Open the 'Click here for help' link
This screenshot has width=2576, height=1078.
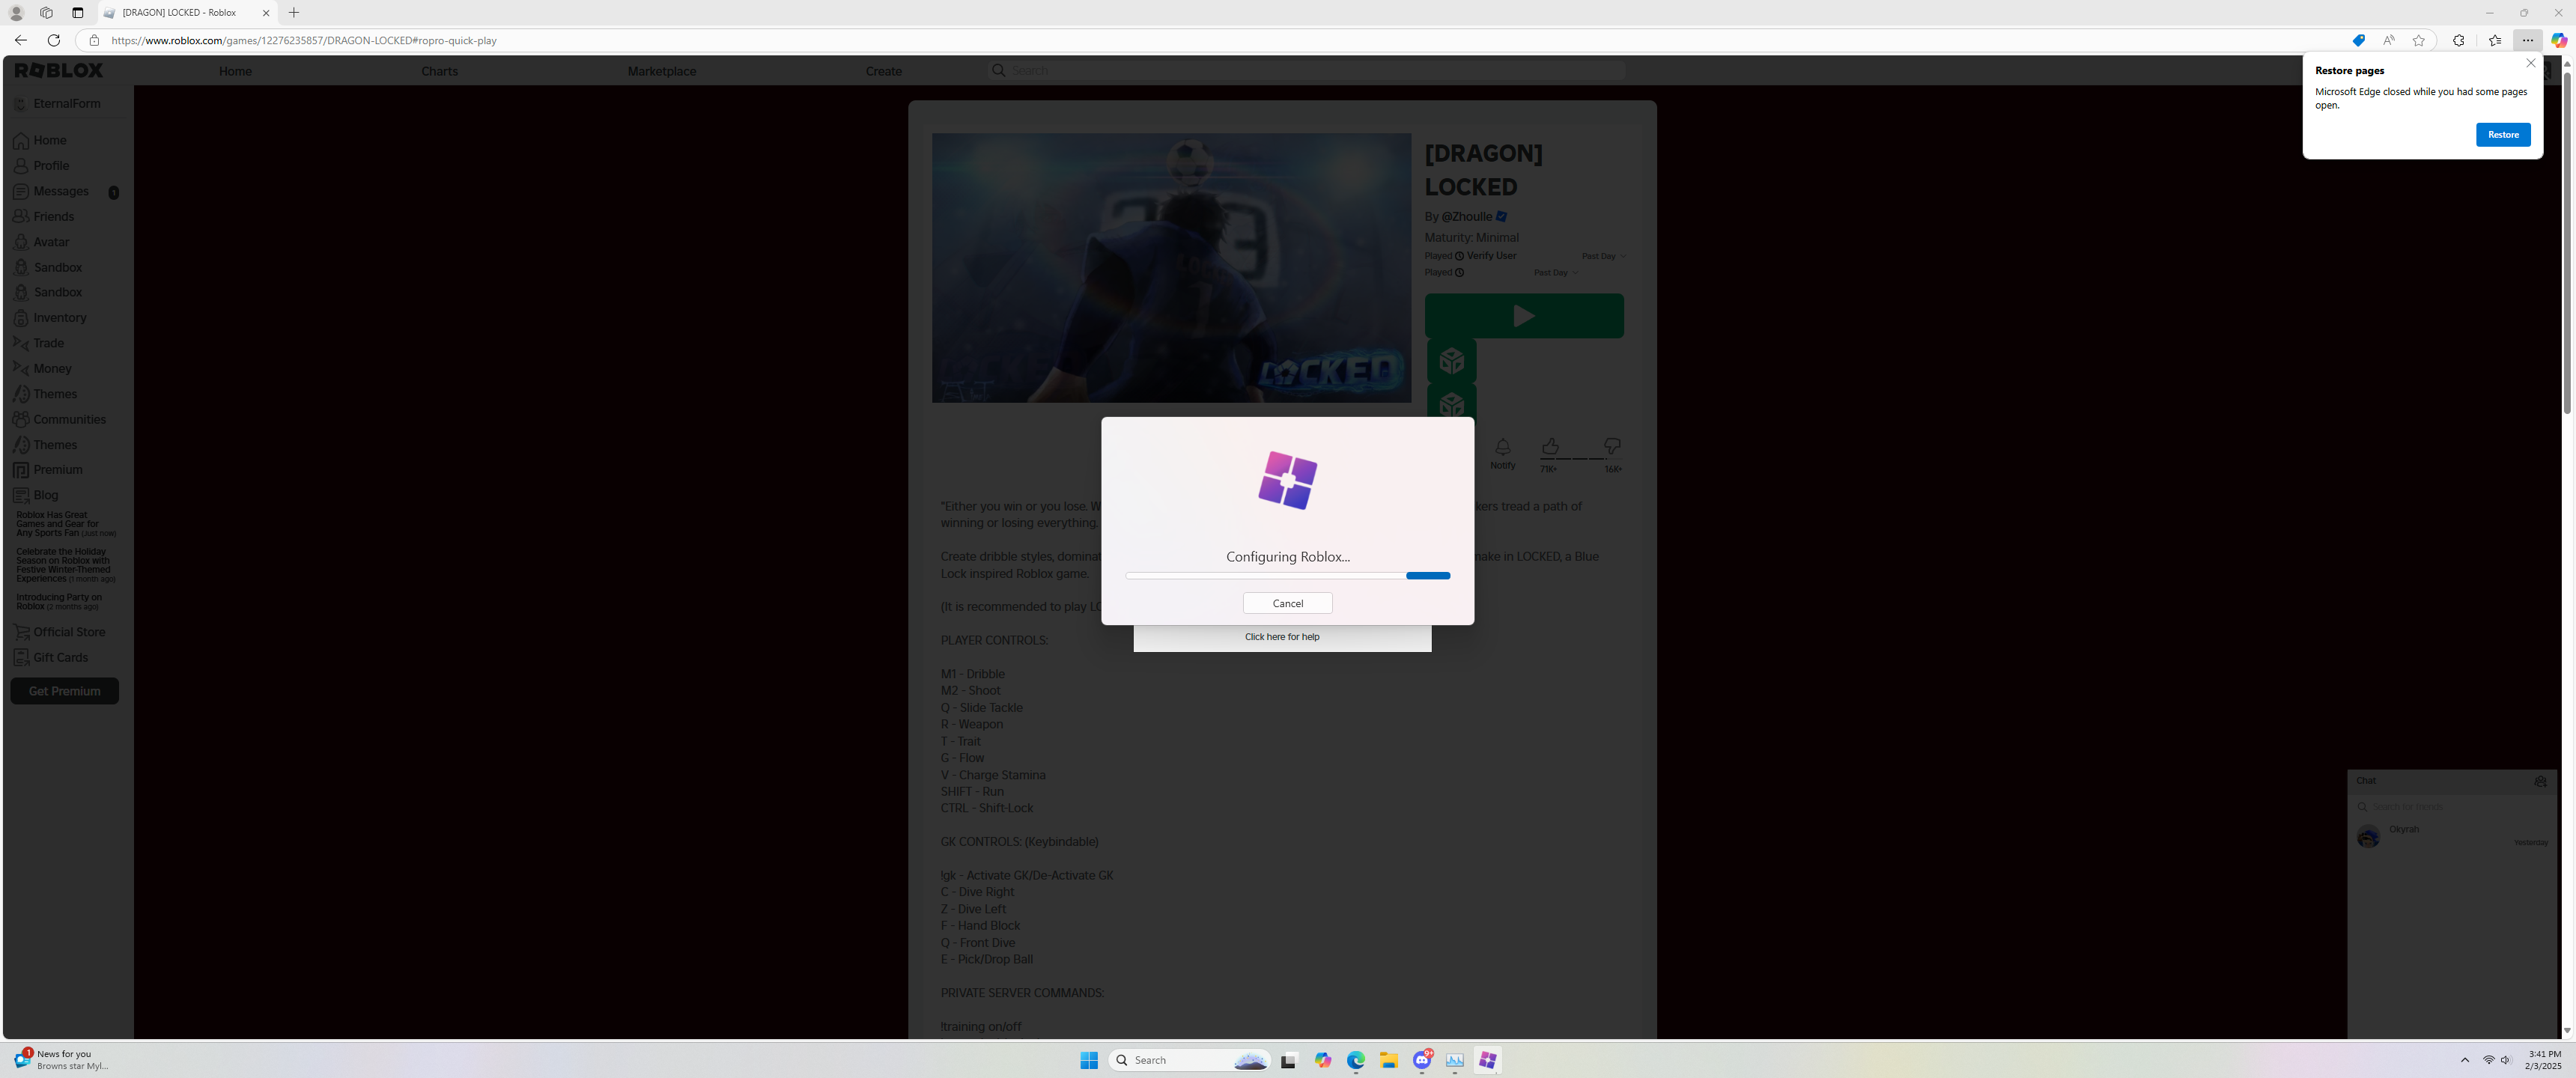point(1281,637)
